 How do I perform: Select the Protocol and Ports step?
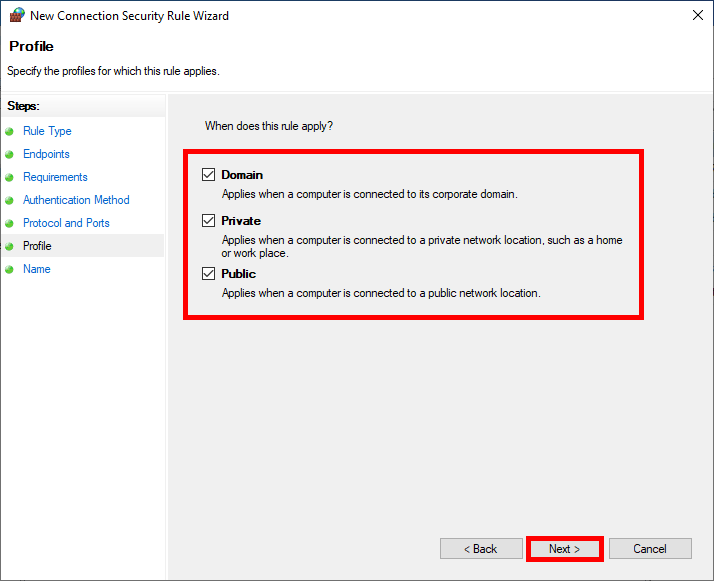pyautogui.click(x=66, y=223)
